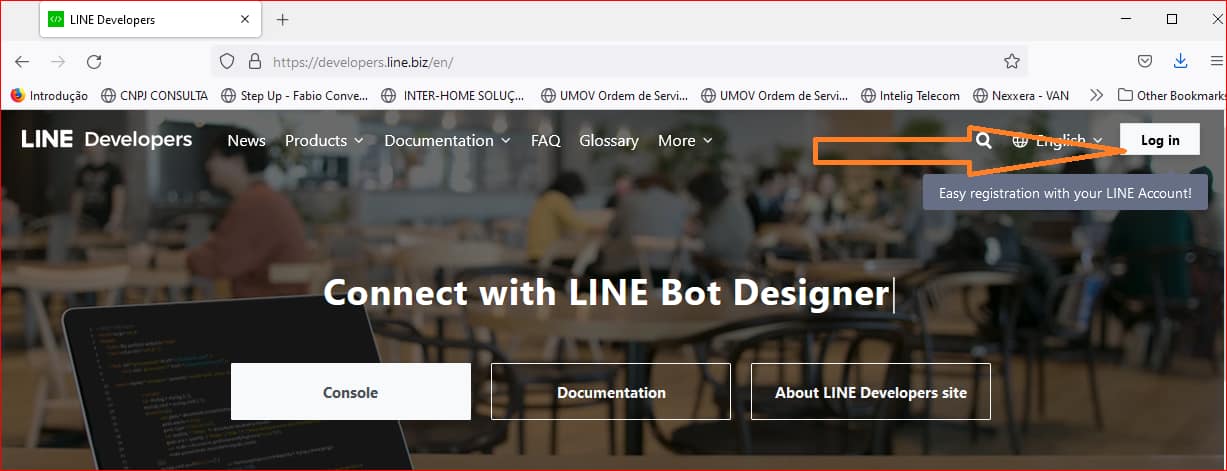Click the Log in button

1159,140
